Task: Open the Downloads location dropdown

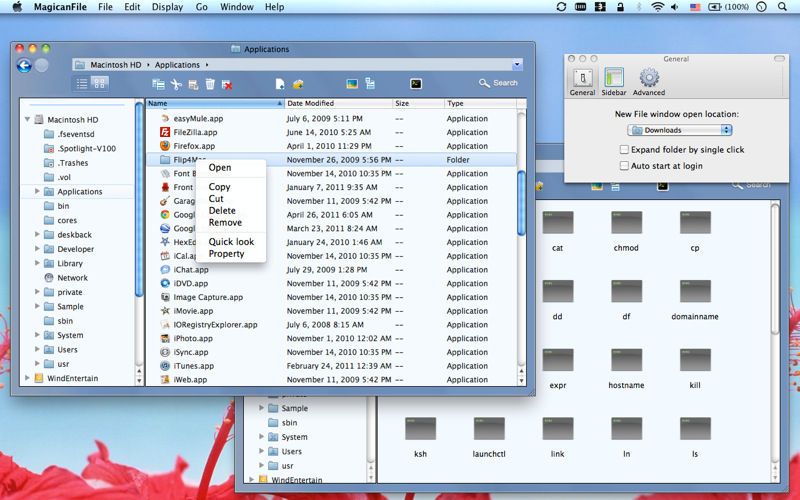Action: pyautogui.click(x=680, y=130)
